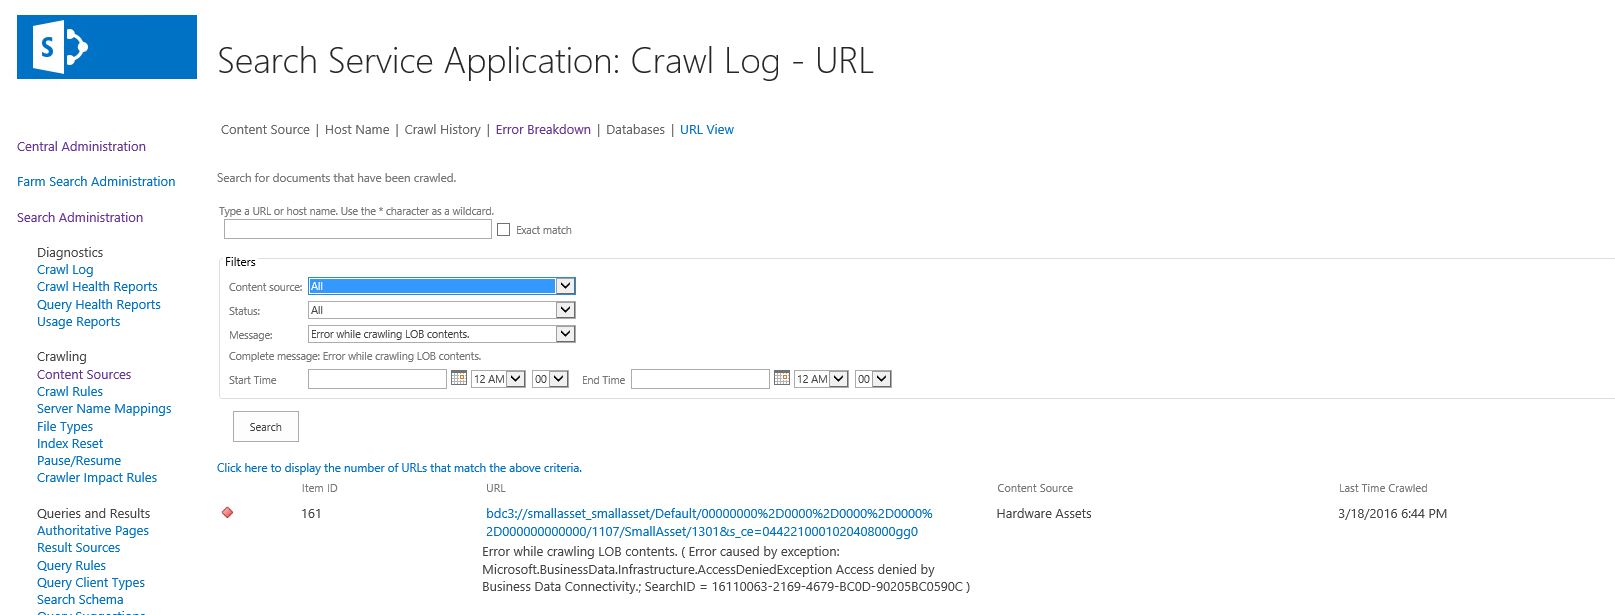Open Query Health Reports

coord(99,305)
